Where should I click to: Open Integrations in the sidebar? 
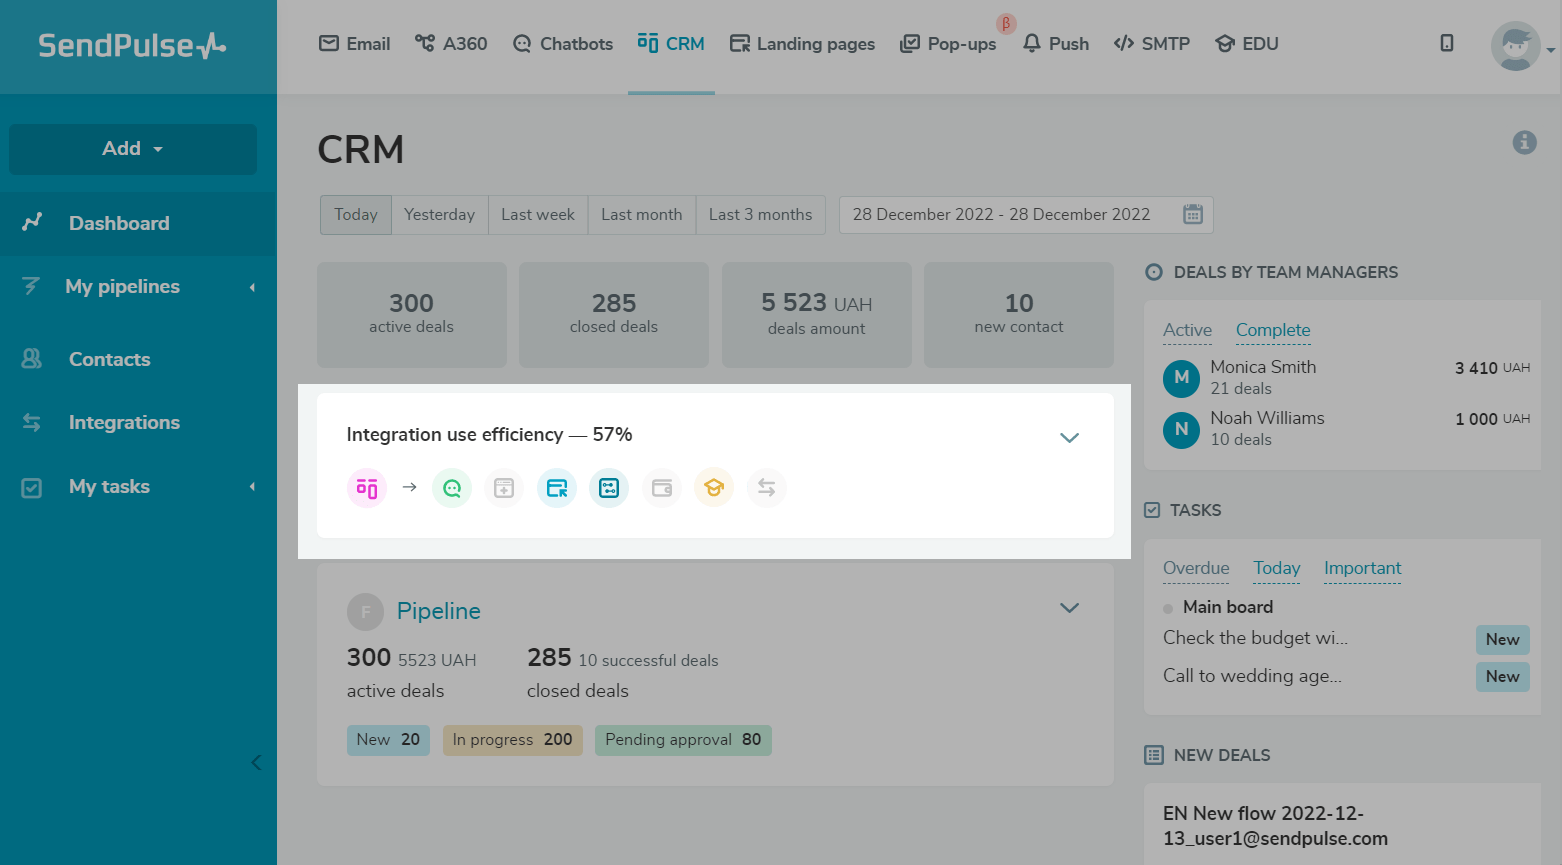tap(138, 422)
